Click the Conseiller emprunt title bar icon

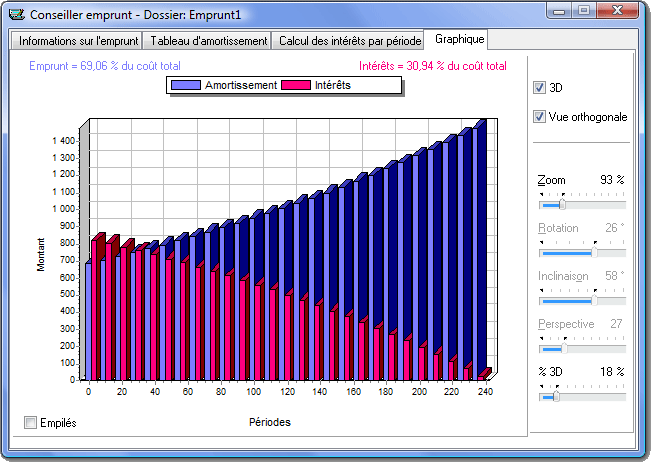pyautogui.click(x=16, y=14)
